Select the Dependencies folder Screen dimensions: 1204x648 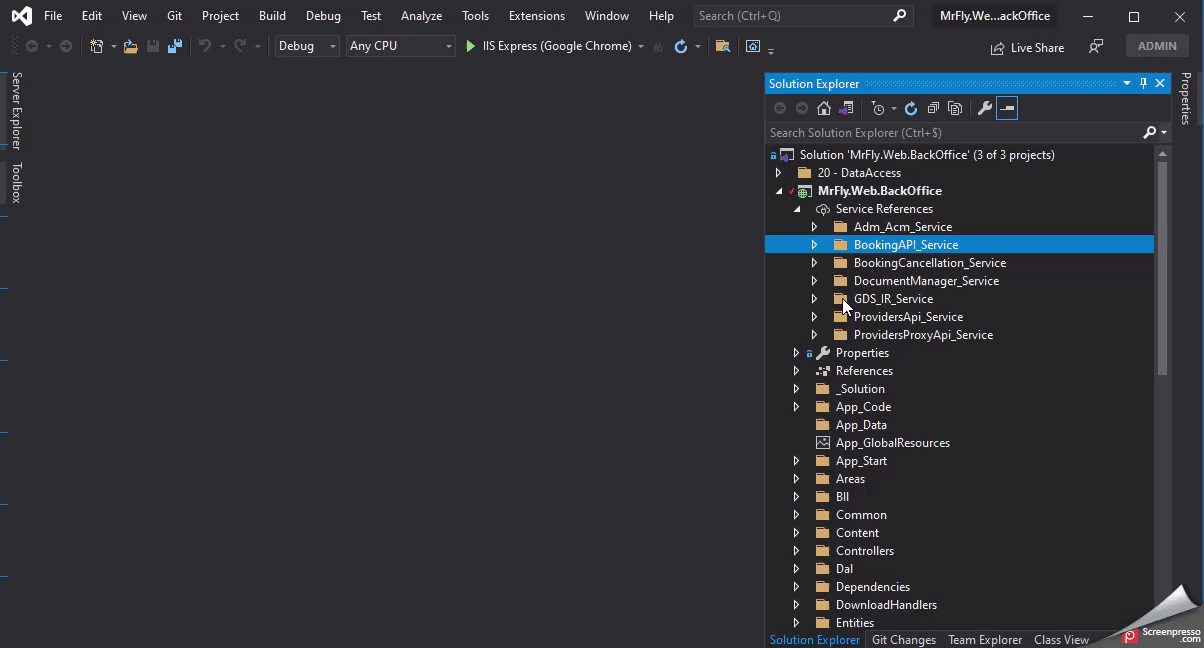(873, 587)
